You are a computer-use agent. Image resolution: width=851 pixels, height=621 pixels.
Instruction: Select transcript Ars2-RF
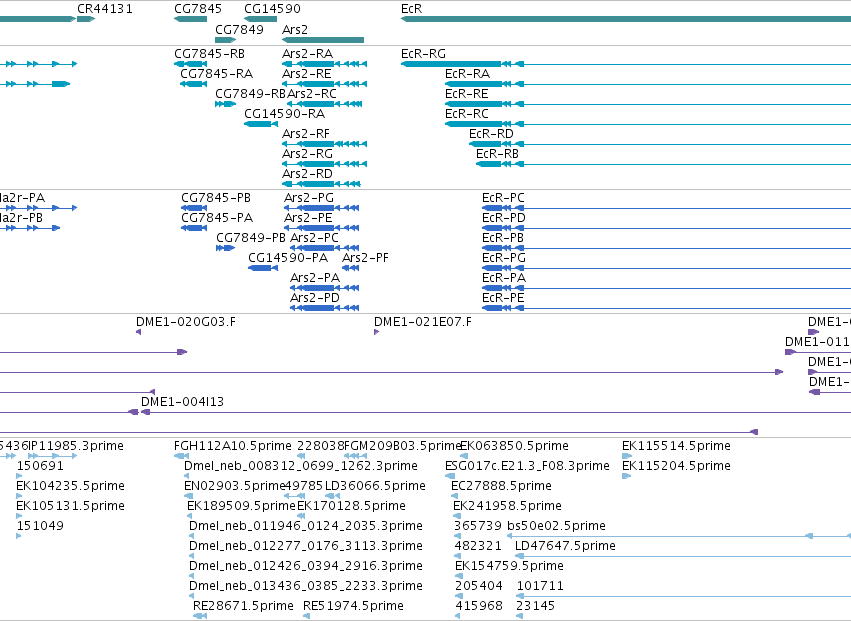click(x=306, y=134)
